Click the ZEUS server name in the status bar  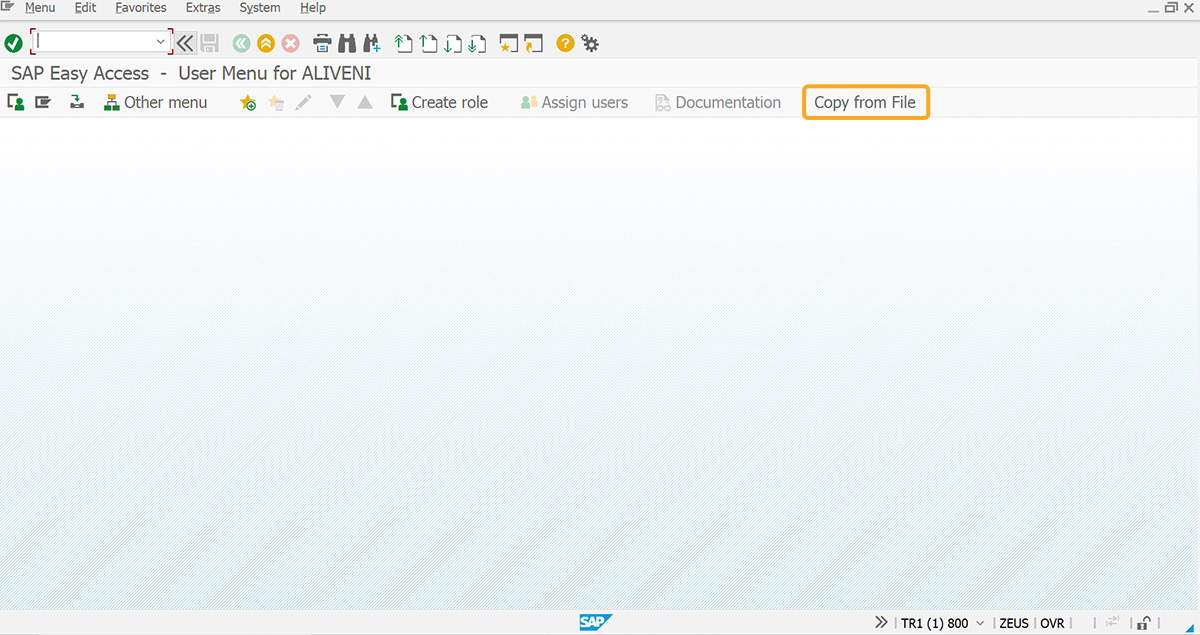point(1014,623)
